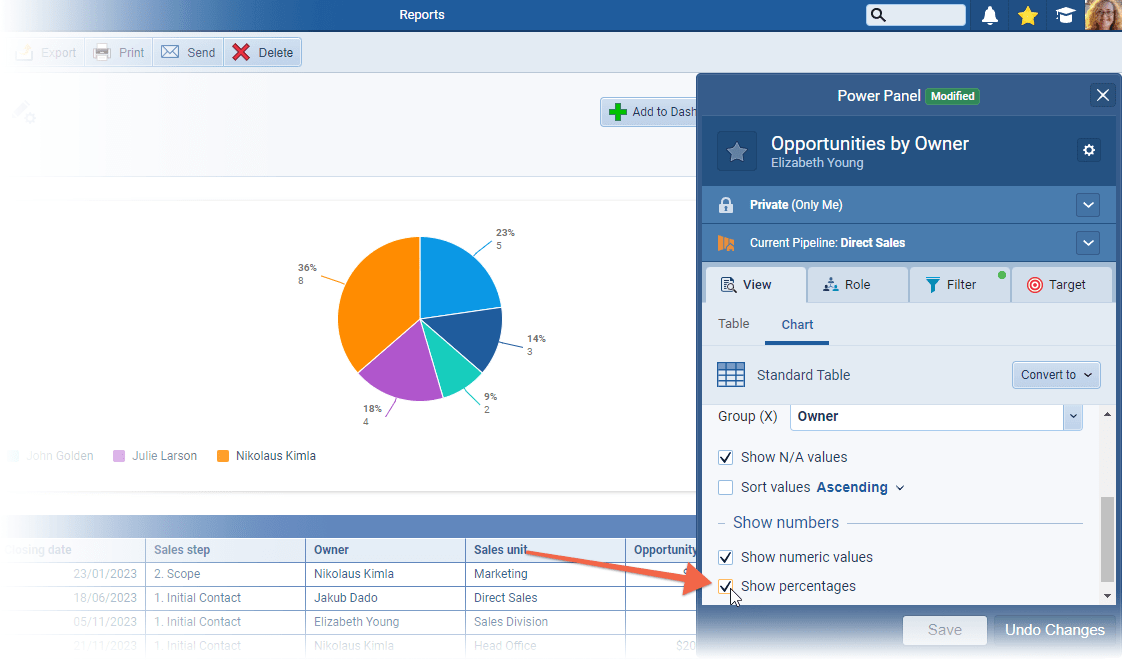Click the Delete button in toolbar
The height and width of the screenshot is (660, 1122).
point(263,53)
